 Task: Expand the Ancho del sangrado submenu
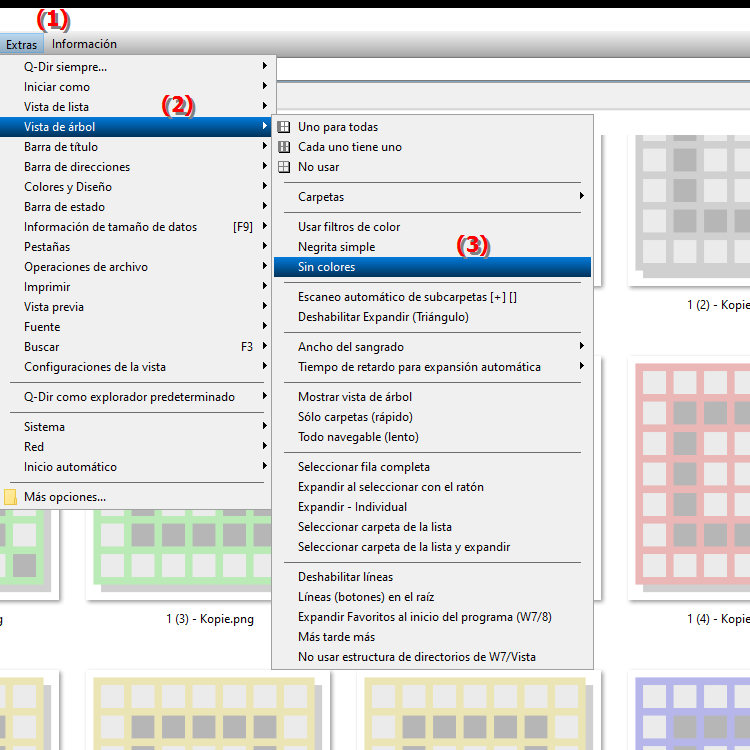pyautogui.click(x=432, y=347)
